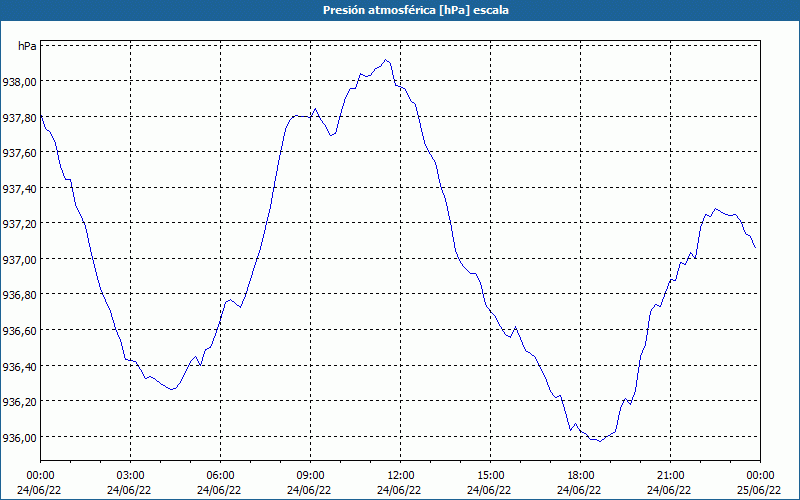Select the 937,40 y-axis value
The height and width of the screenshot is (500, 800).
19,188
